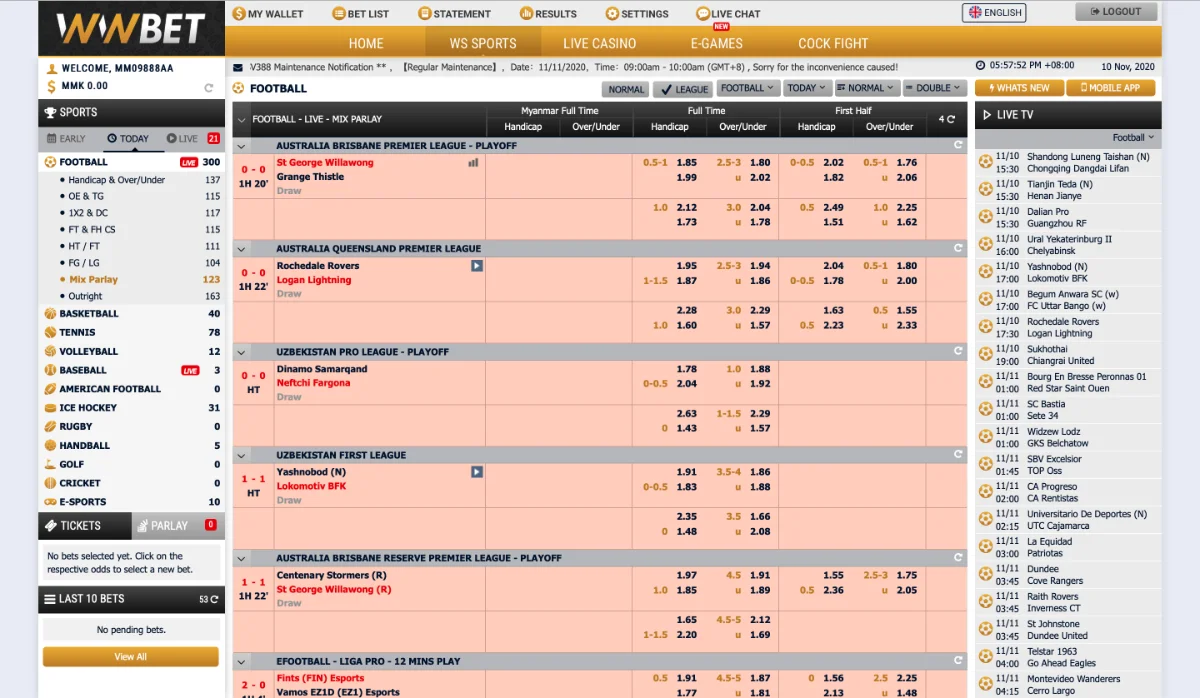The image size is (1200, 698).
Task: Switch sports filter to Early
Action: [x=67, y=139]
